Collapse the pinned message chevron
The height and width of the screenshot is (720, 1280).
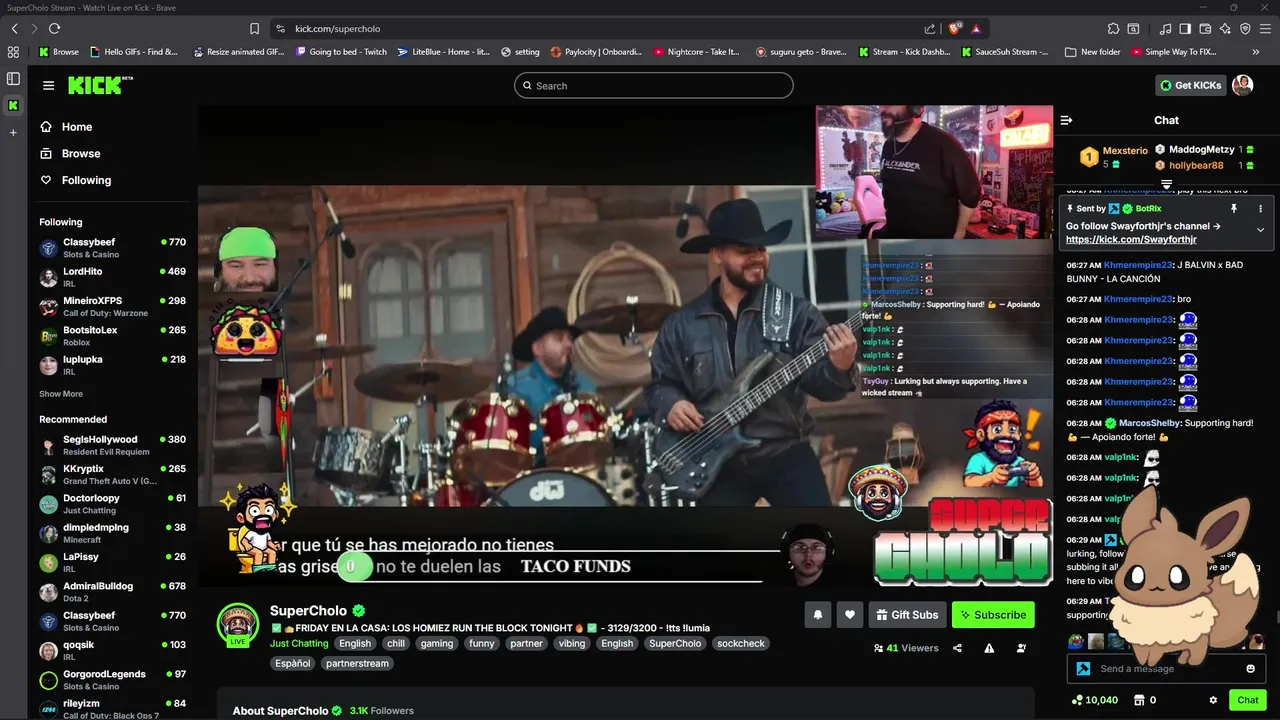1260,230
